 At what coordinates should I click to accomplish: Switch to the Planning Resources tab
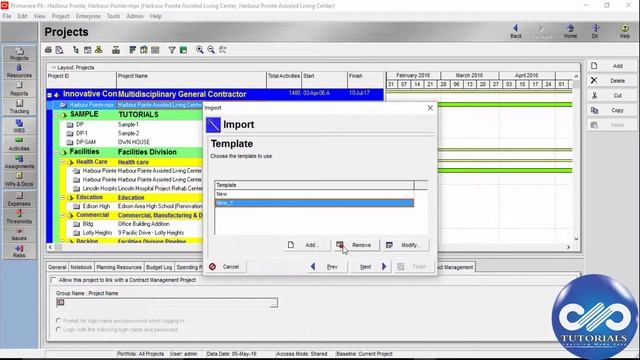[119, 267]
